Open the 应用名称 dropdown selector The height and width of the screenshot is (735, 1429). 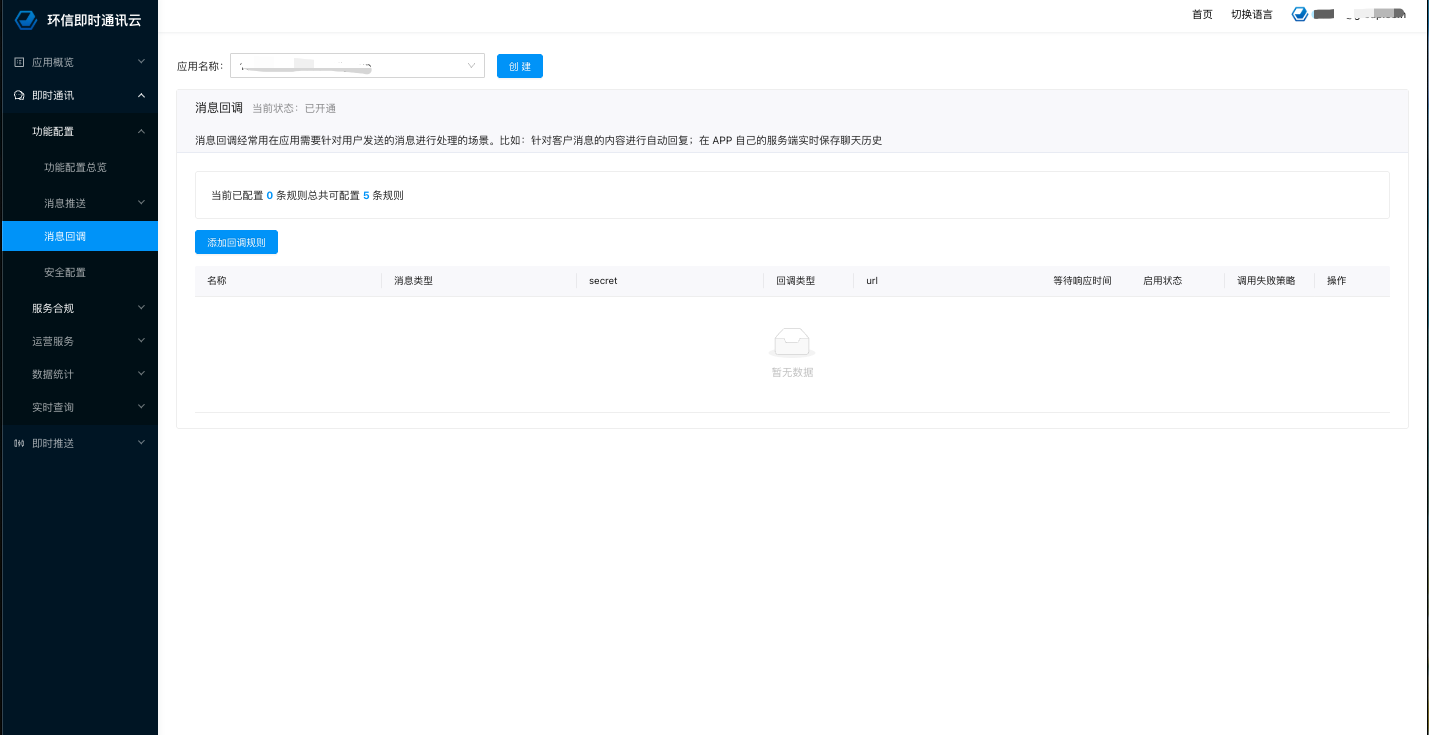pos(357,66)
